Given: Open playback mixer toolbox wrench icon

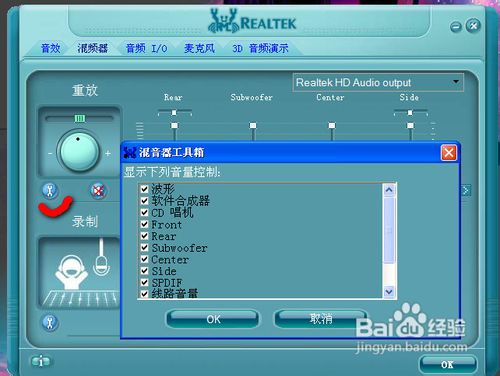Looking at the screenshot, I should point(50,191).
